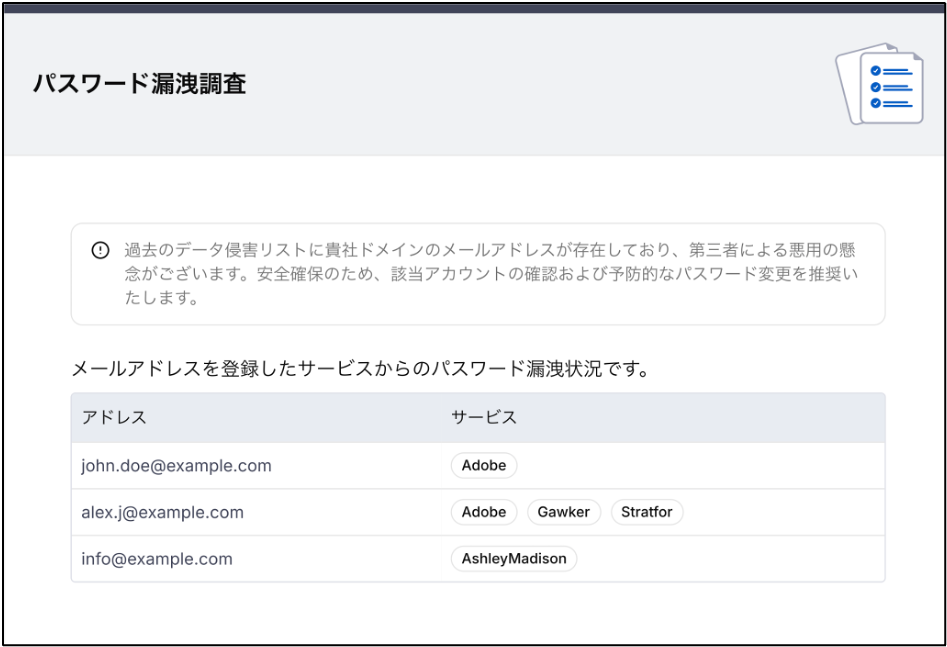947x647 pixels.
Task: Click the AshleyMadison service badge
Action: [514, 559]
